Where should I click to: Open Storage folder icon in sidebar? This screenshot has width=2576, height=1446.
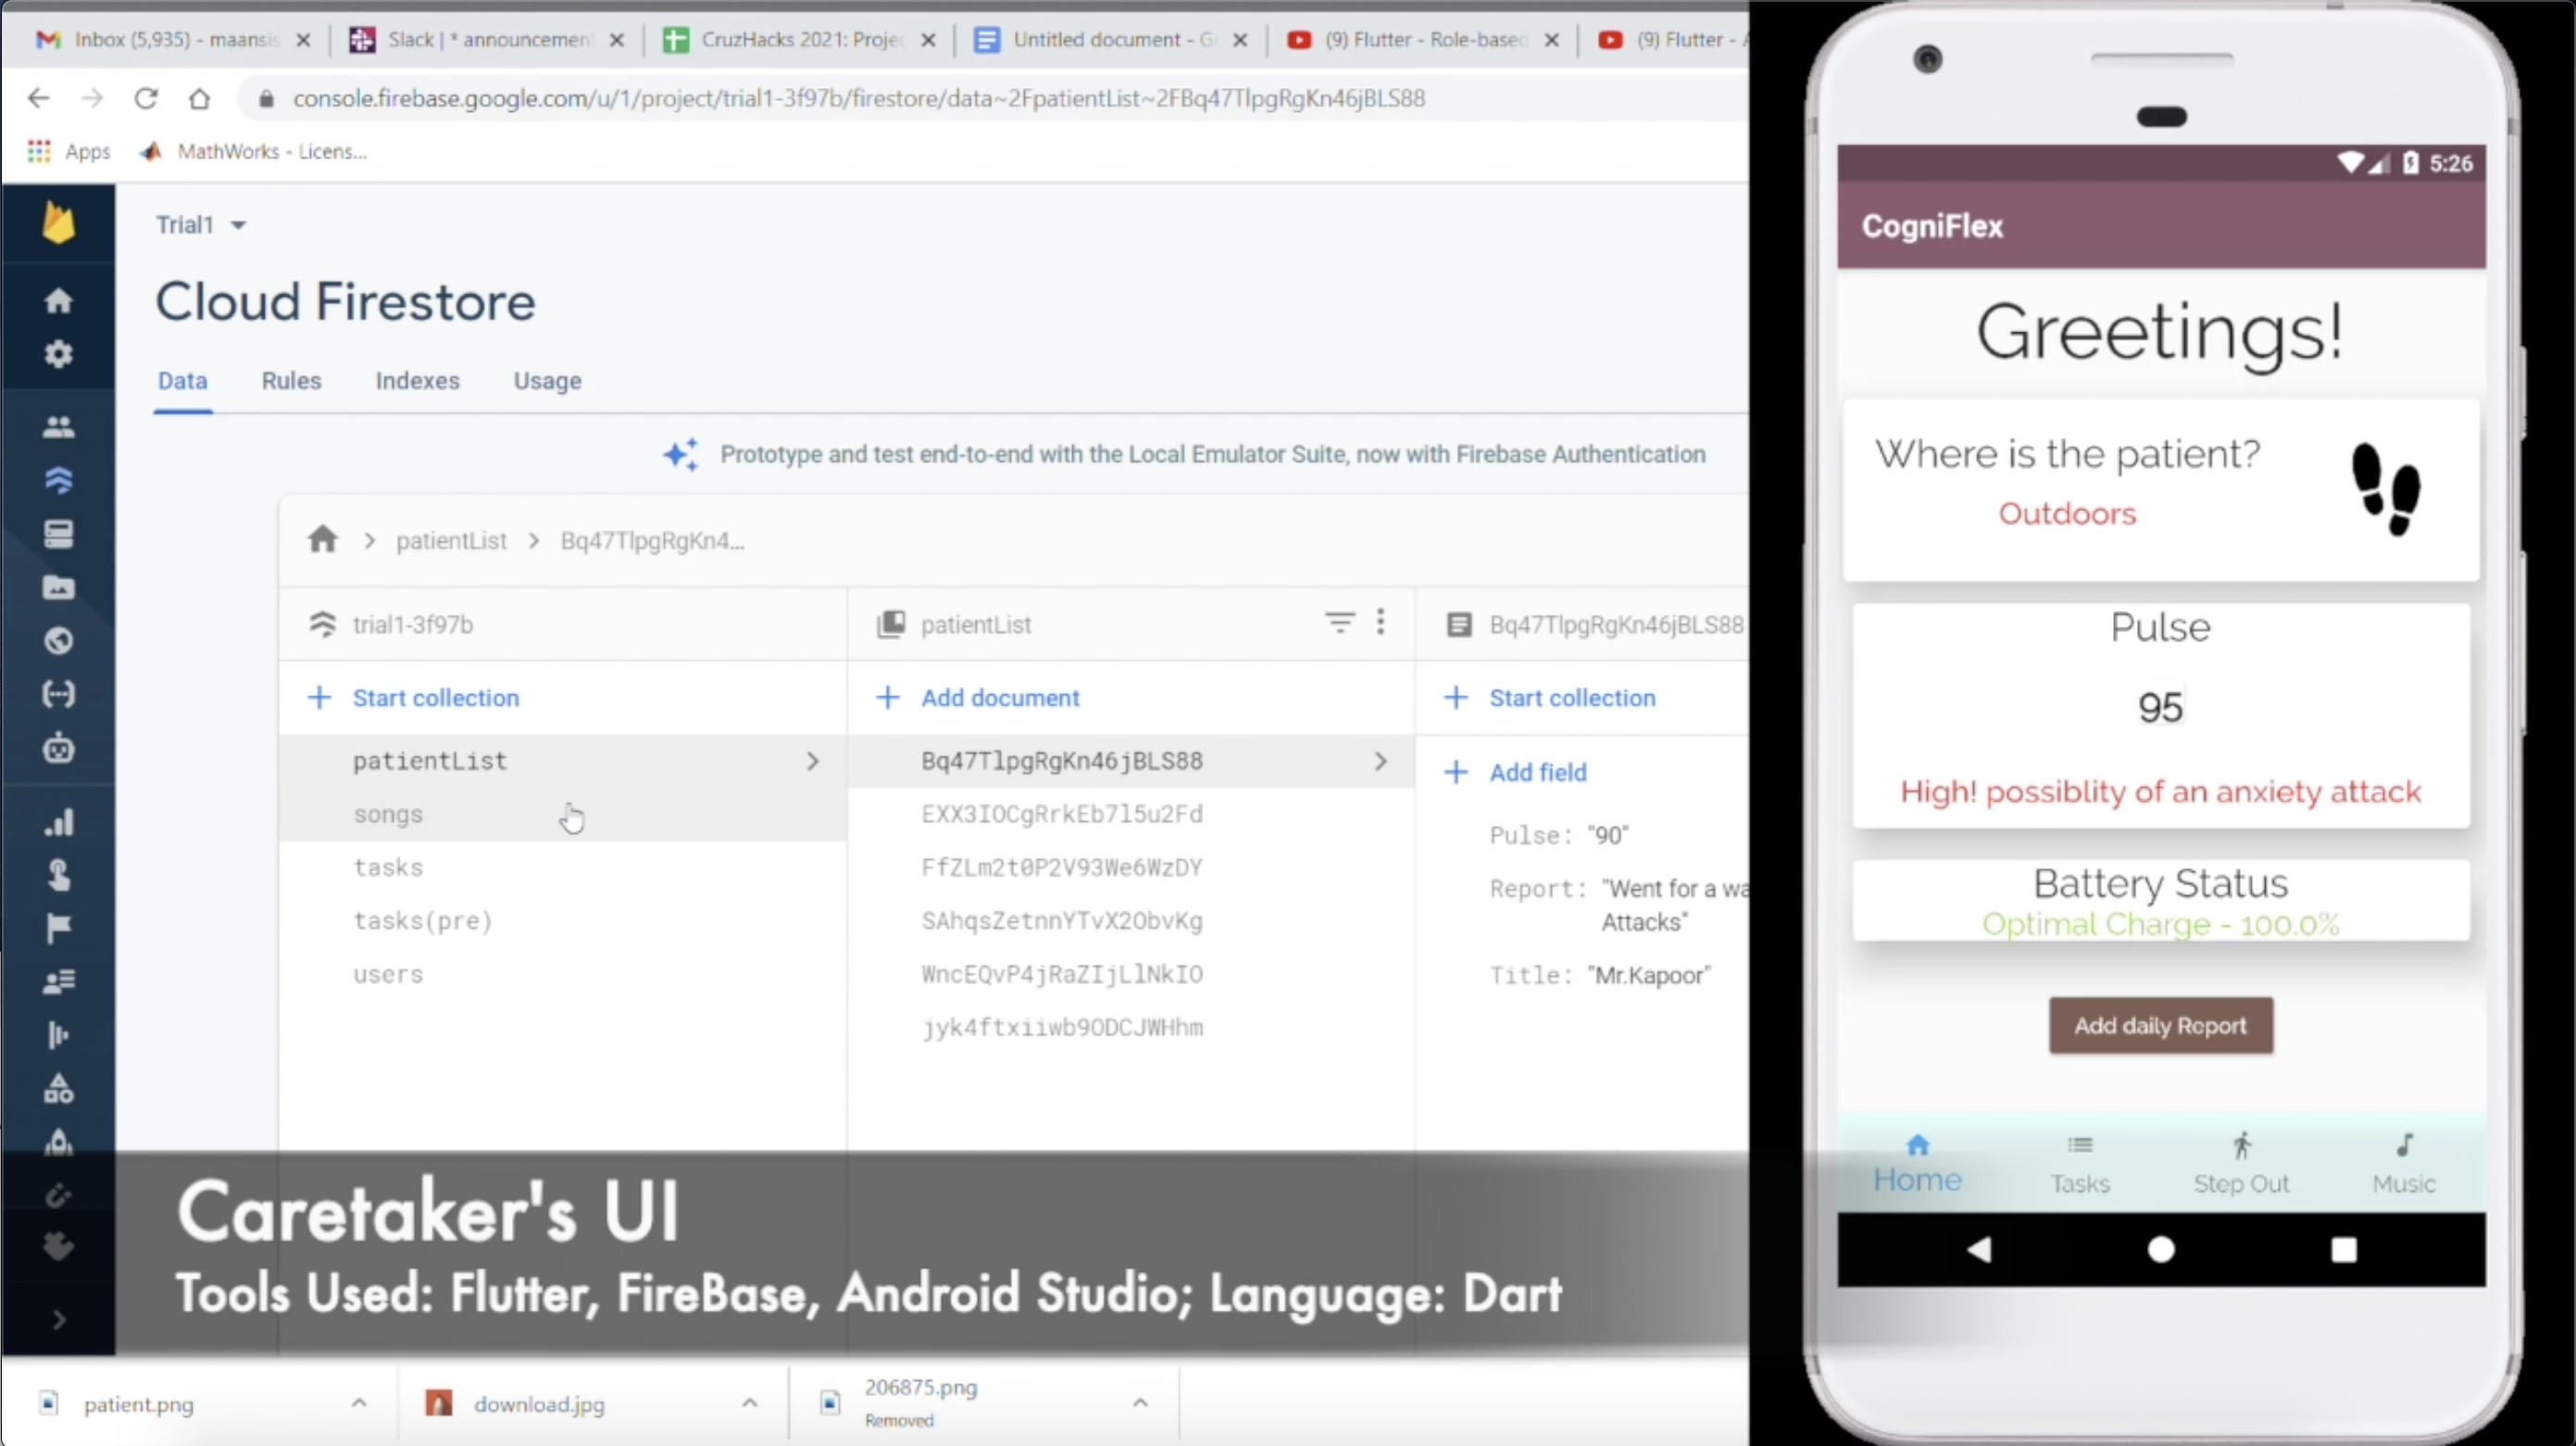point(58,588)
